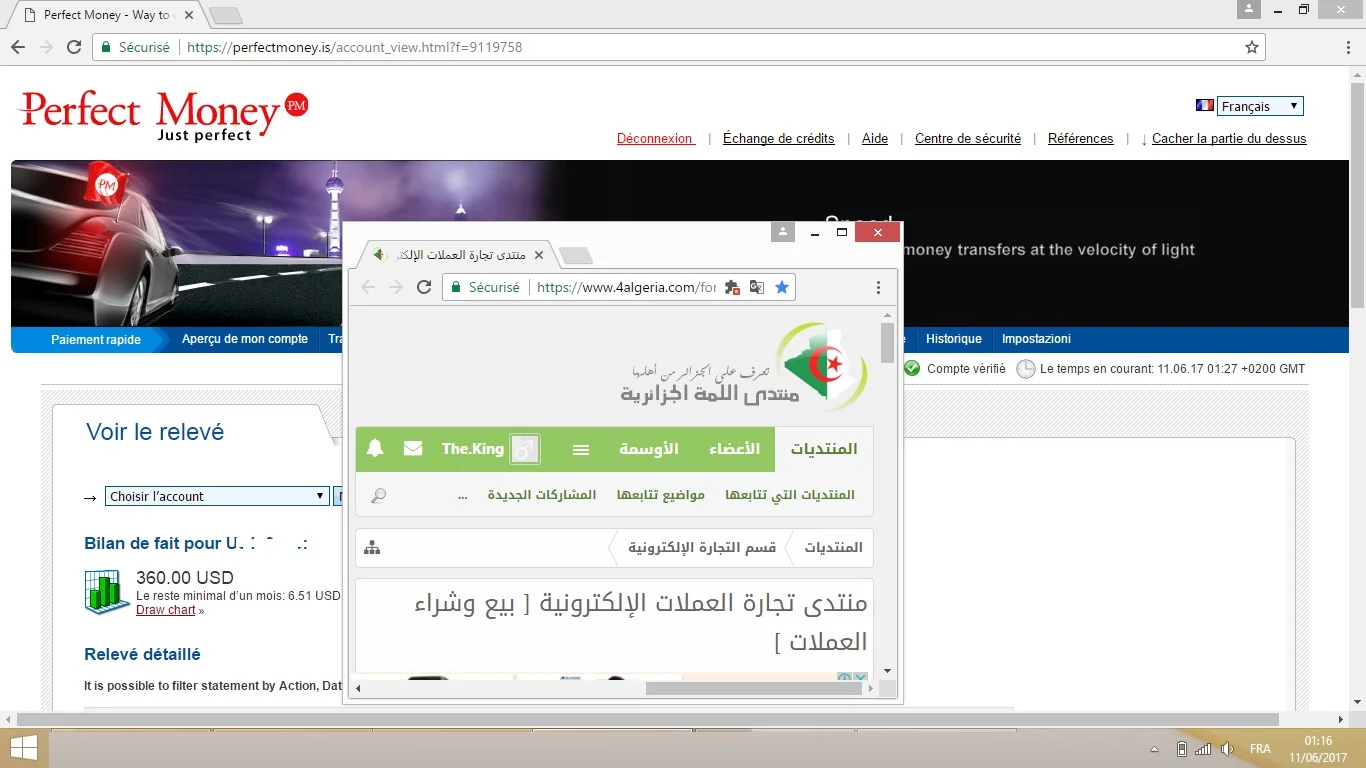The image size is (1366, 768).
Task: Go back in the 4algeria browser window
Action: [x=368, y=287]
